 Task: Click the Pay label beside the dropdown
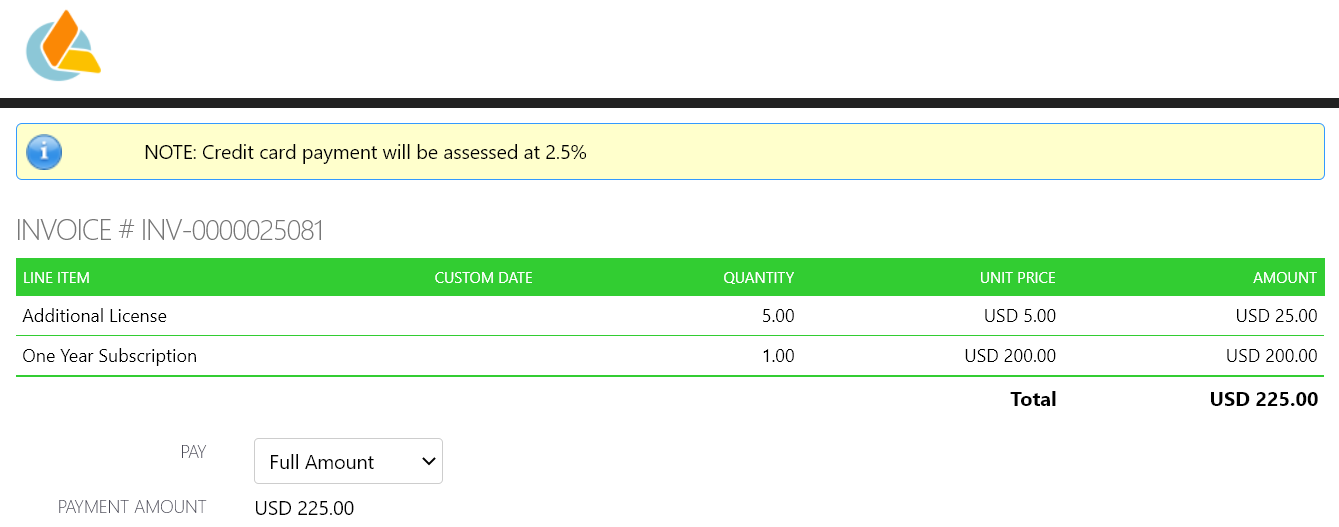click(x=193, y=452)
